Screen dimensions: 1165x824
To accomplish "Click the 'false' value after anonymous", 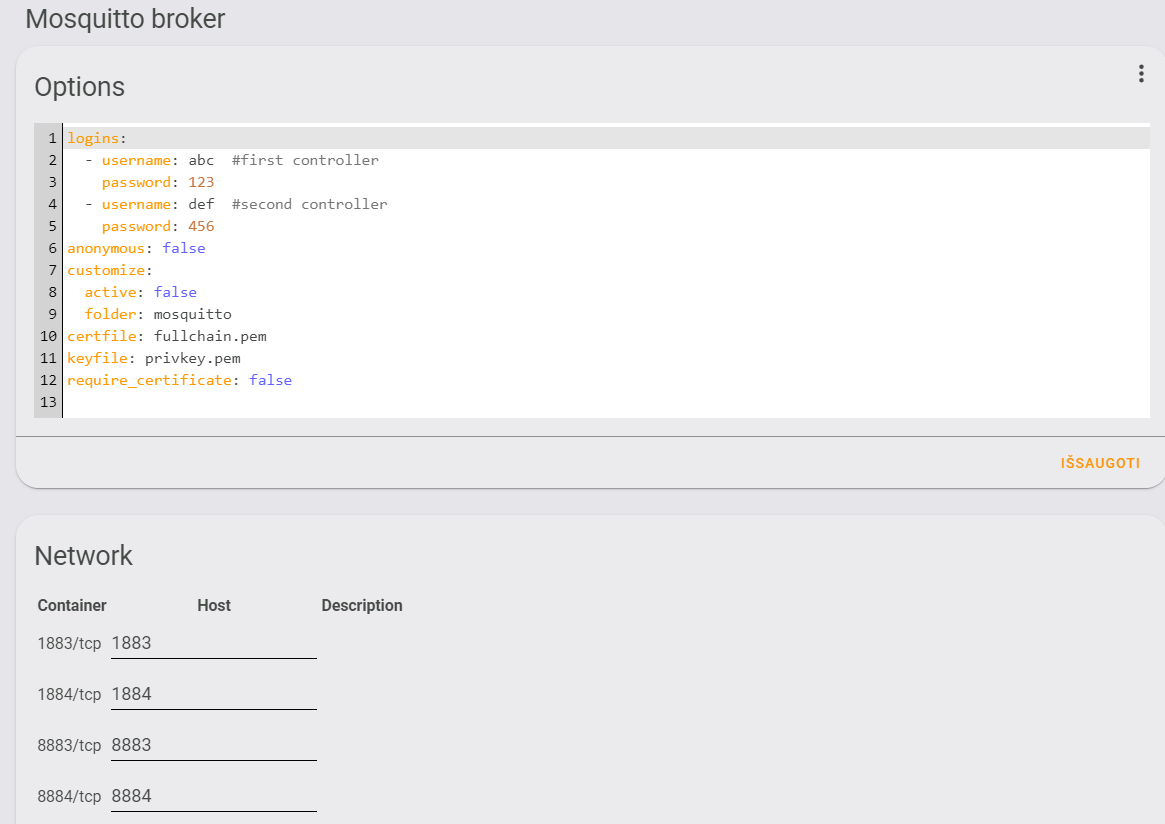I will pyautogui.click(x=184, y=248).
